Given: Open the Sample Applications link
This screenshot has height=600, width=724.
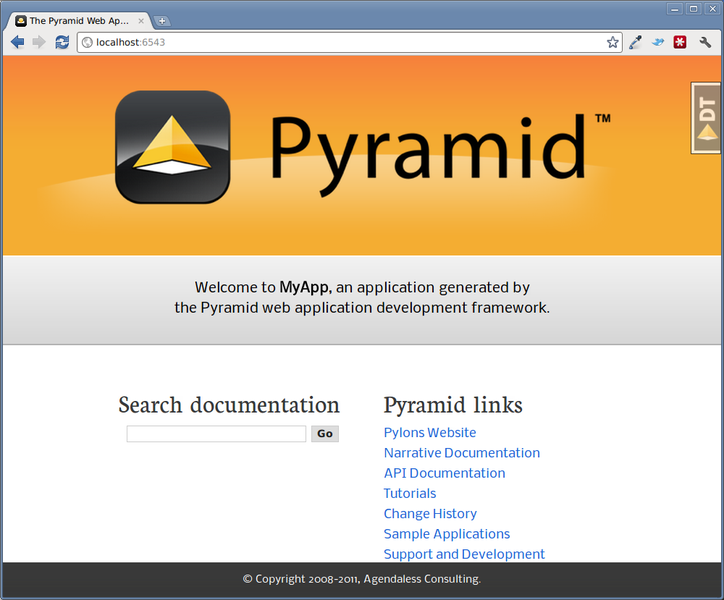Looking at the screenshot, I should click(x=446, y=534).
